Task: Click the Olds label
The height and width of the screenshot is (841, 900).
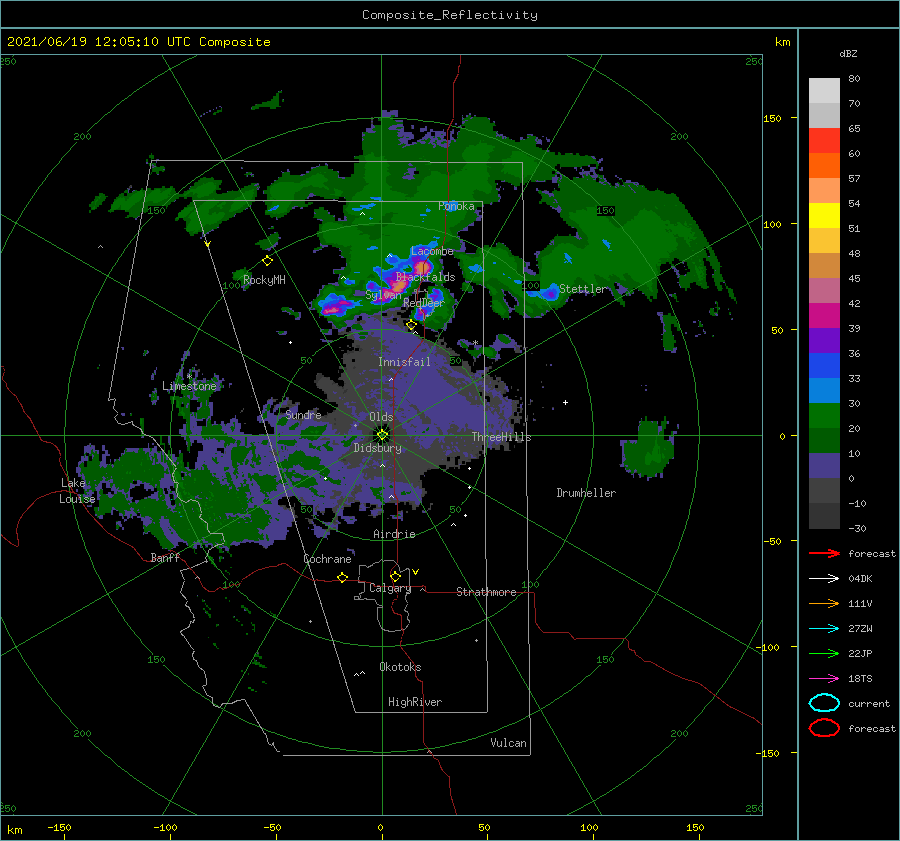Action: pos(381,417)
